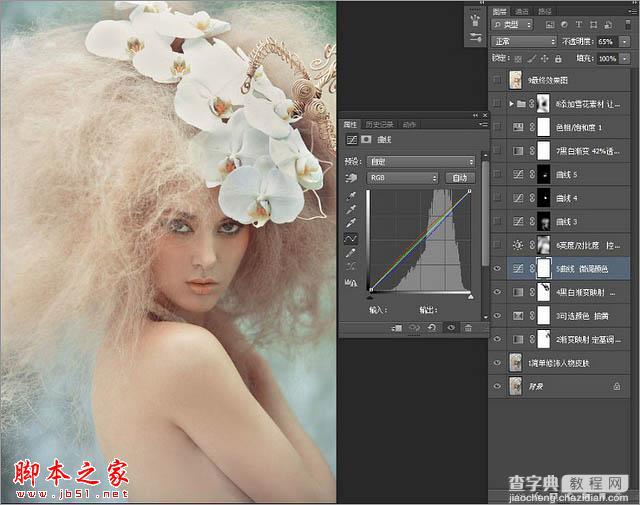Open the Layers panel flyout menu
Screen dimensions: 640x505
633,11
